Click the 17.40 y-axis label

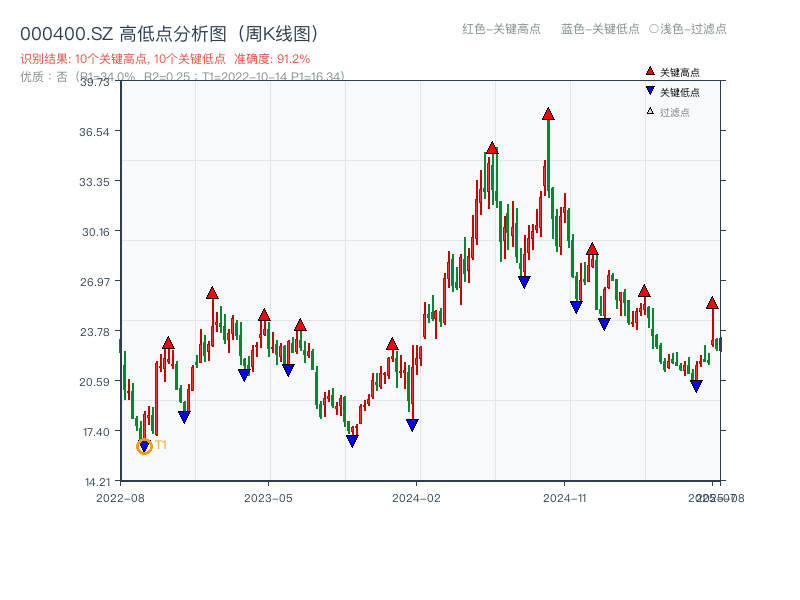[x=96, y=432]
